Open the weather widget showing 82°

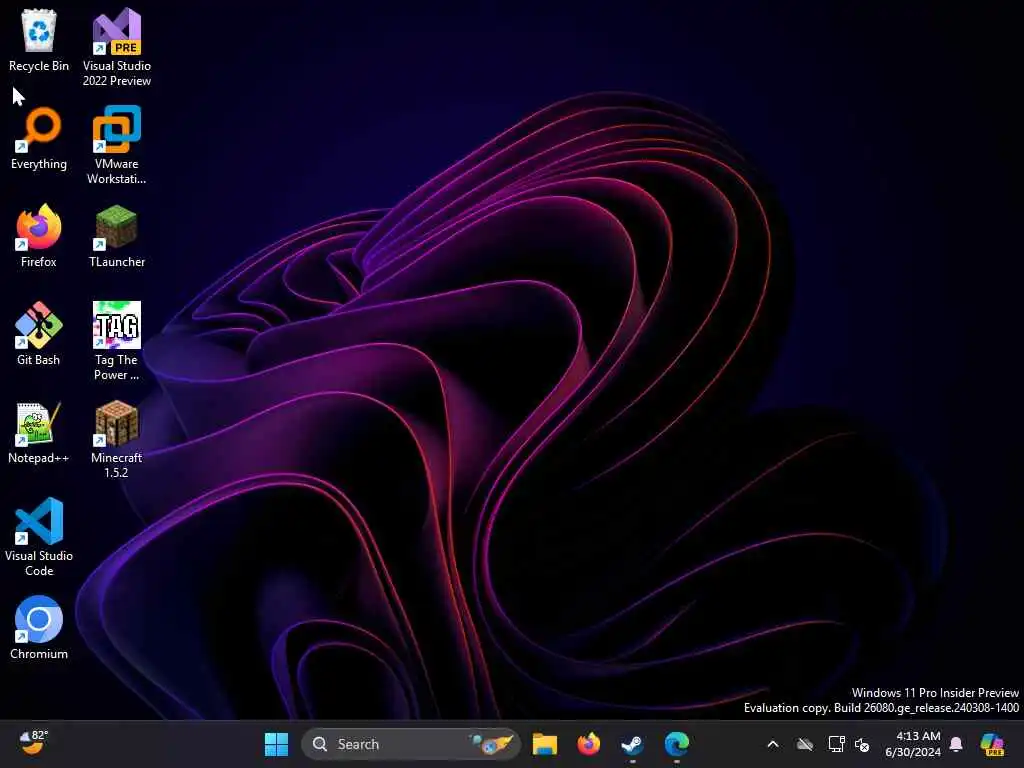33,743
